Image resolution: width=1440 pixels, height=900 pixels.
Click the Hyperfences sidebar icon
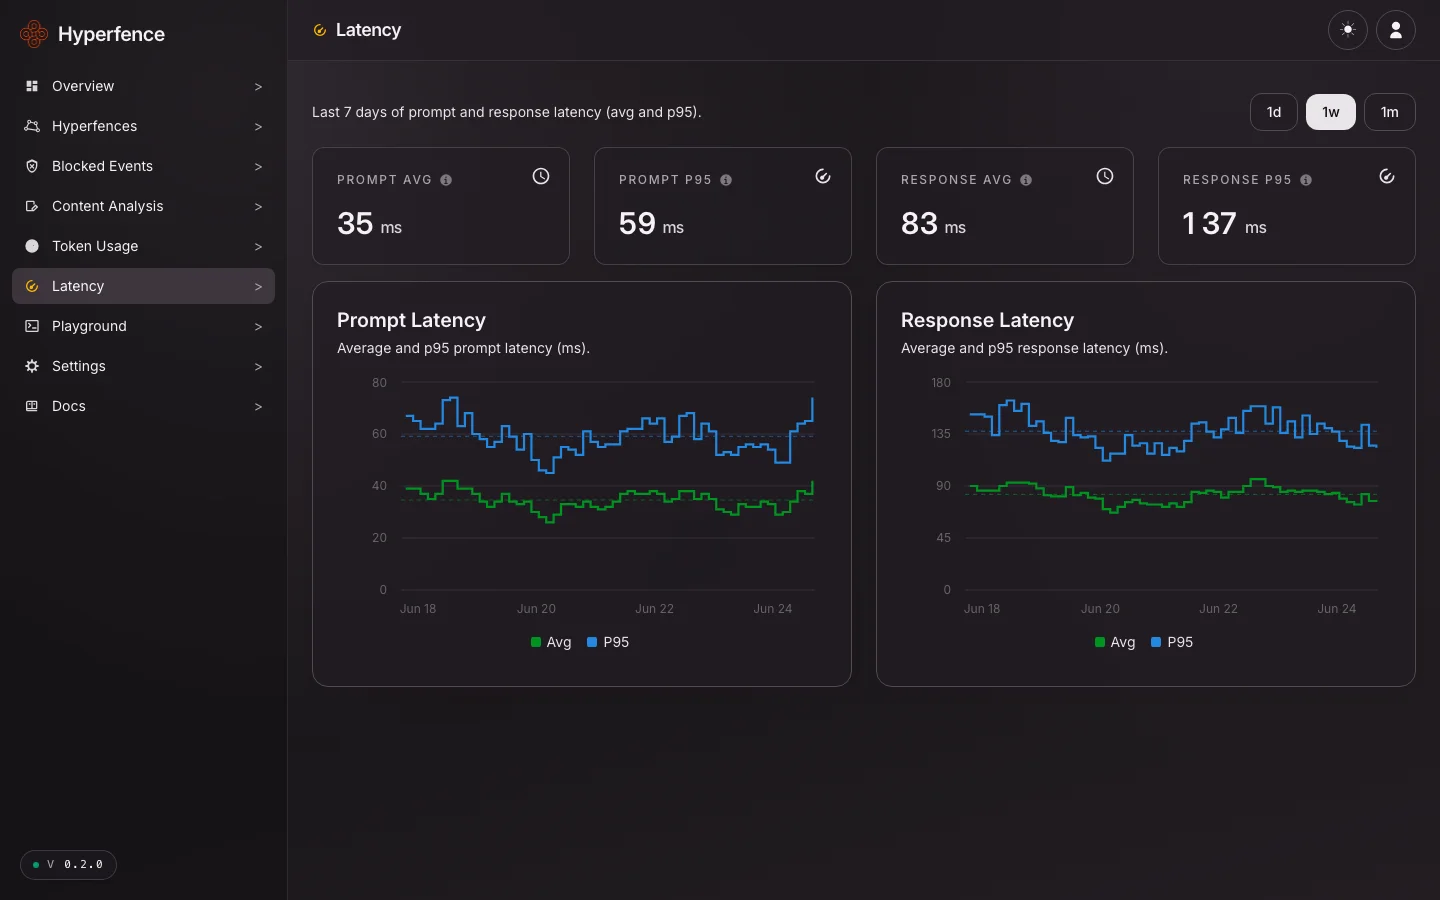(x=32, y=126)
